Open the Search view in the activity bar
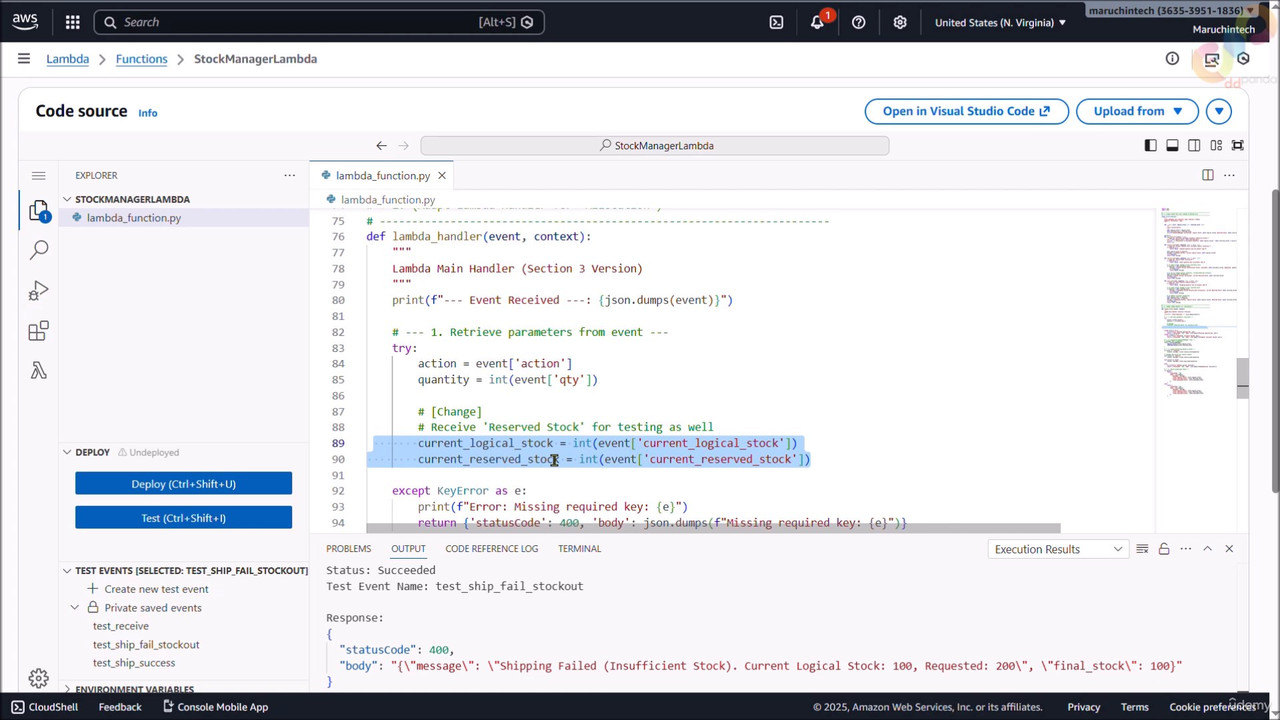This screenshot has width=1280, height=720. (39, 250)
